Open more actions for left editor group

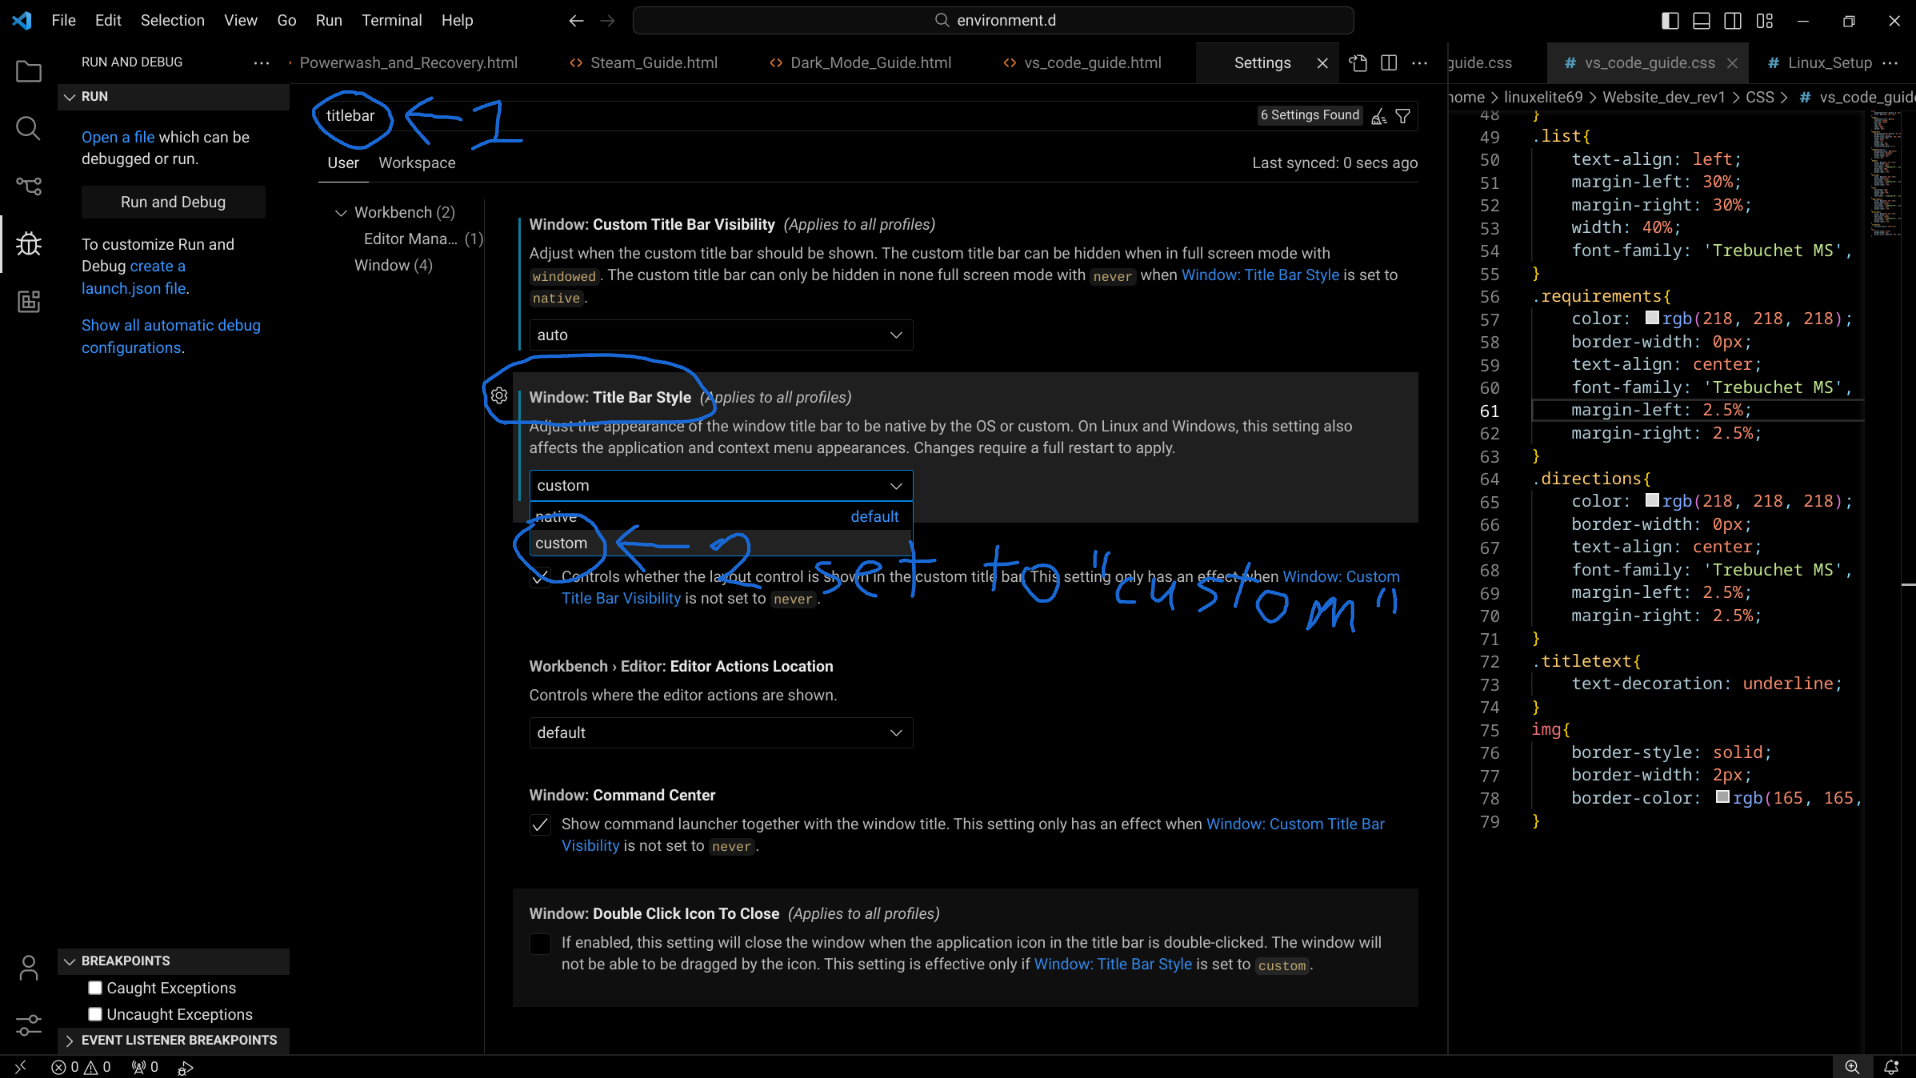pos(1419,63)
